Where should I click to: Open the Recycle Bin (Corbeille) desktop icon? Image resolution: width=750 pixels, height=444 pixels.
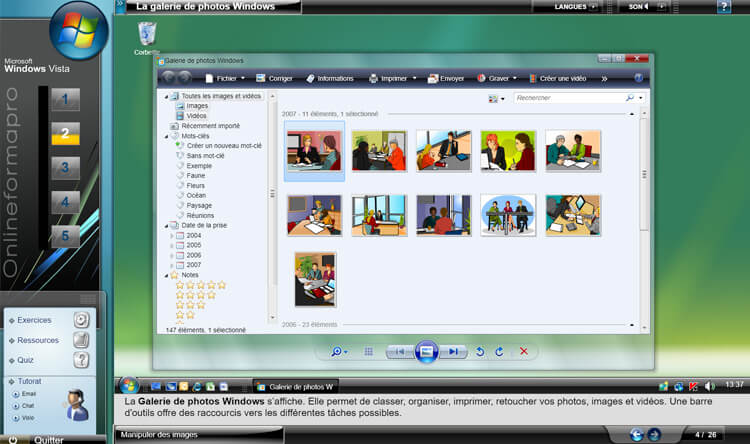pos(147,38)
